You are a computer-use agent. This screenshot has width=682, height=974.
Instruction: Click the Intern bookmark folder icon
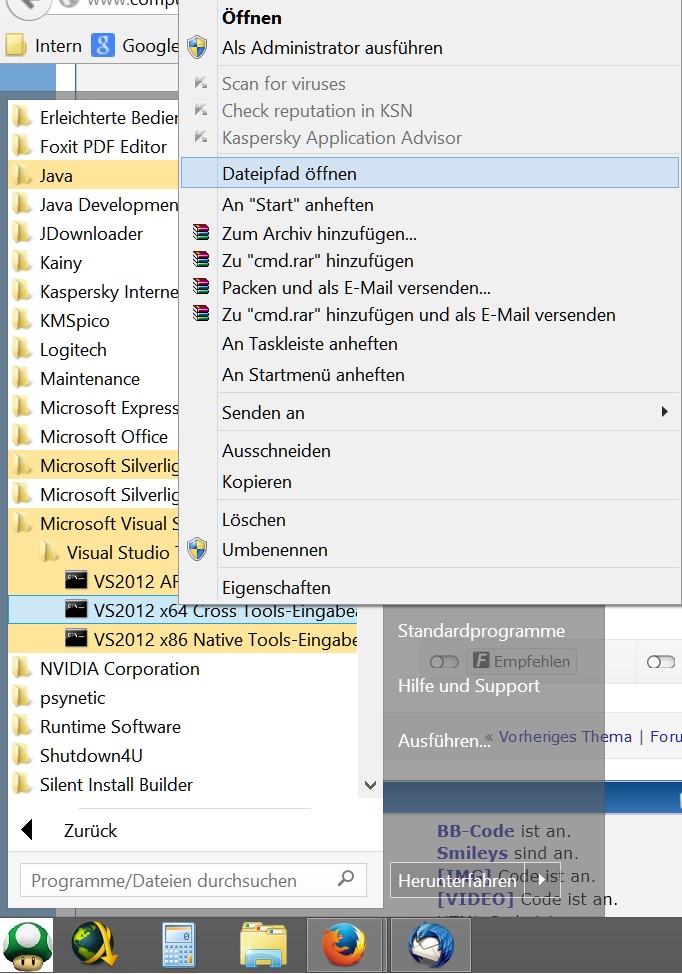tap(16, 45)
